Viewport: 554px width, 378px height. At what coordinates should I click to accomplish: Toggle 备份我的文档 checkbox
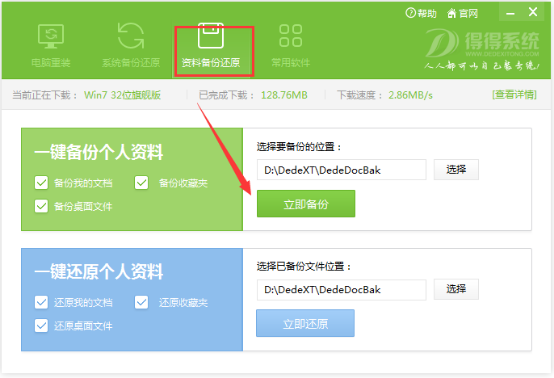pos(41,183)
